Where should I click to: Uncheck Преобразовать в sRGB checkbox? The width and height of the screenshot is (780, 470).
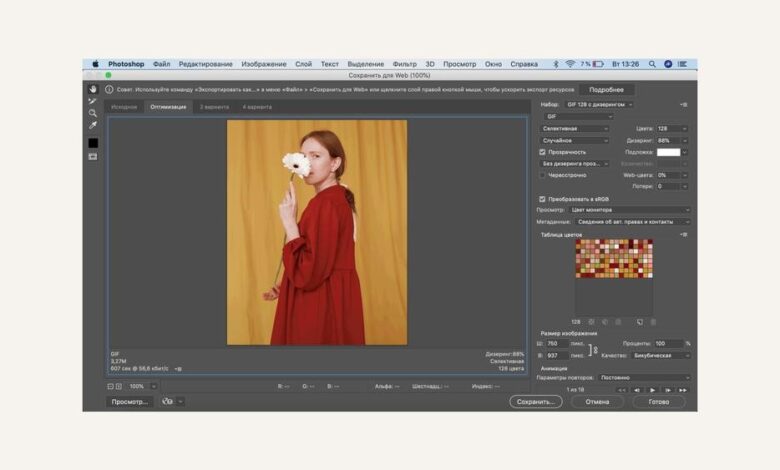click(x=543, y=199)
